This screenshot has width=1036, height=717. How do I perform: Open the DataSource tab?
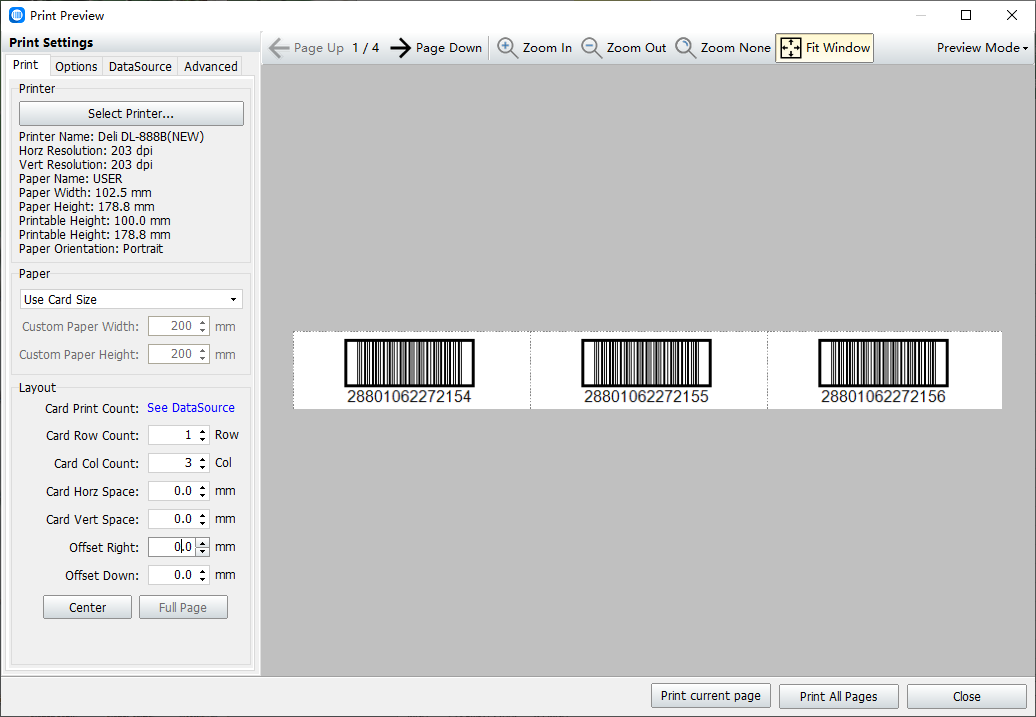[x=140, y=67]
